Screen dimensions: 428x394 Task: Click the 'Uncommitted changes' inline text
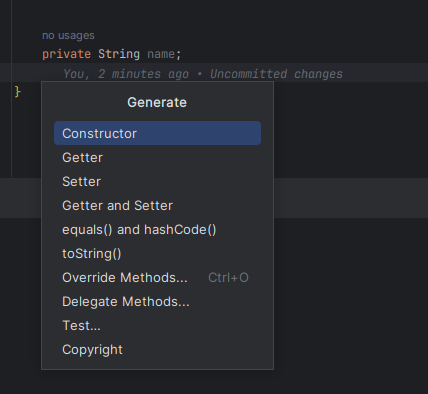pyautogui.click(x=276, y=74)
